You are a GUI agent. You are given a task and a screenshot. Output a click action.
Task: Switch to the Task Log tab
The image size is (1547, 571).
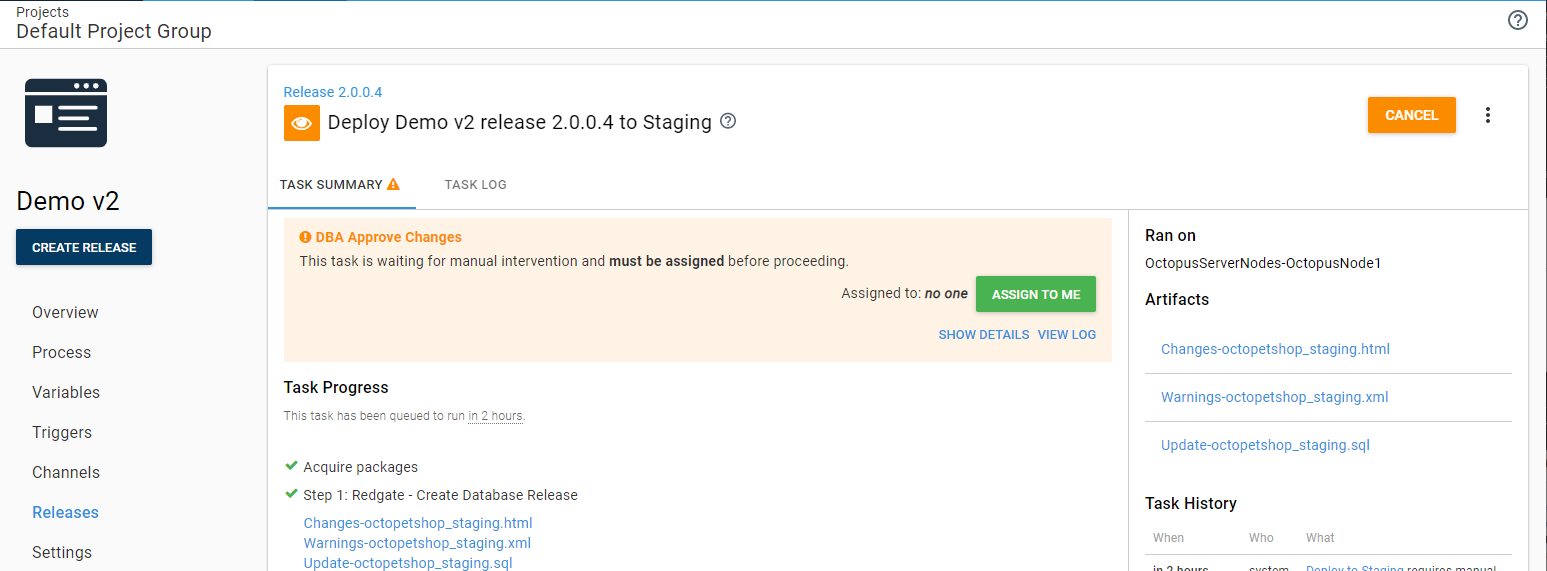coord(475,185)
